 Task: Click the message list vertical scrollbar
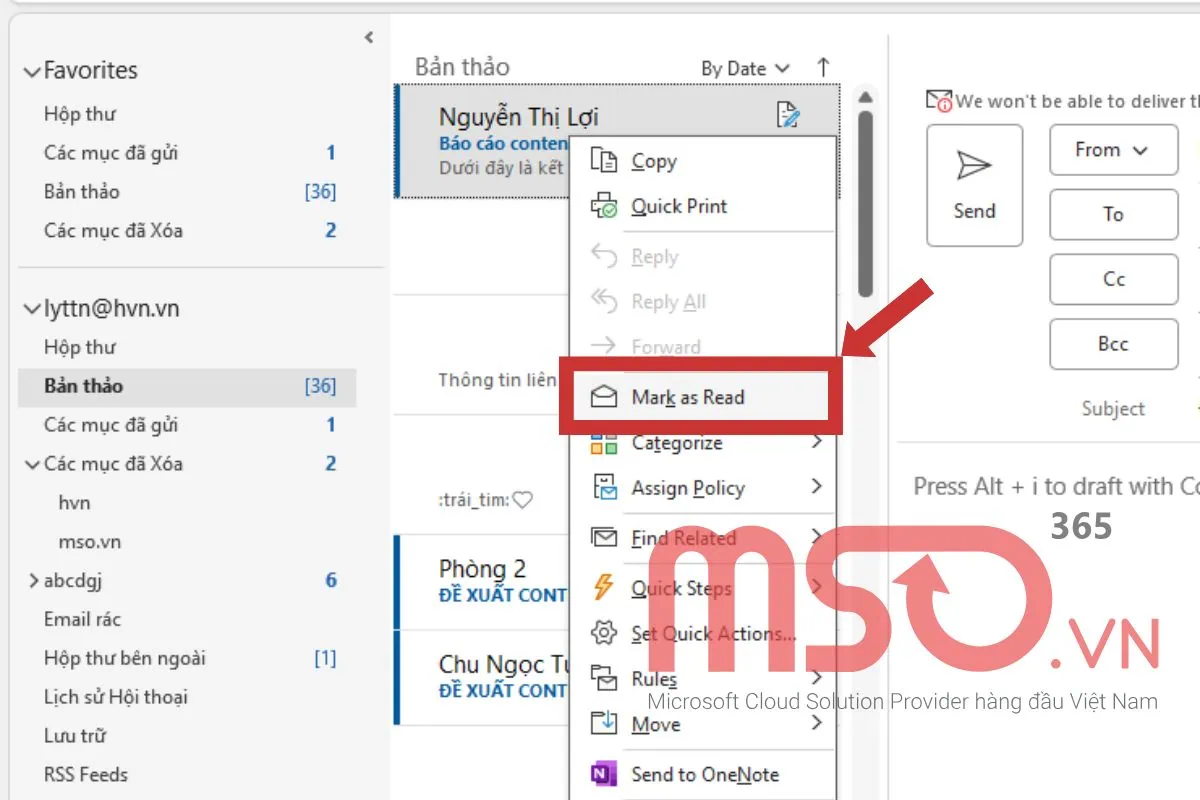pos(866,200)
